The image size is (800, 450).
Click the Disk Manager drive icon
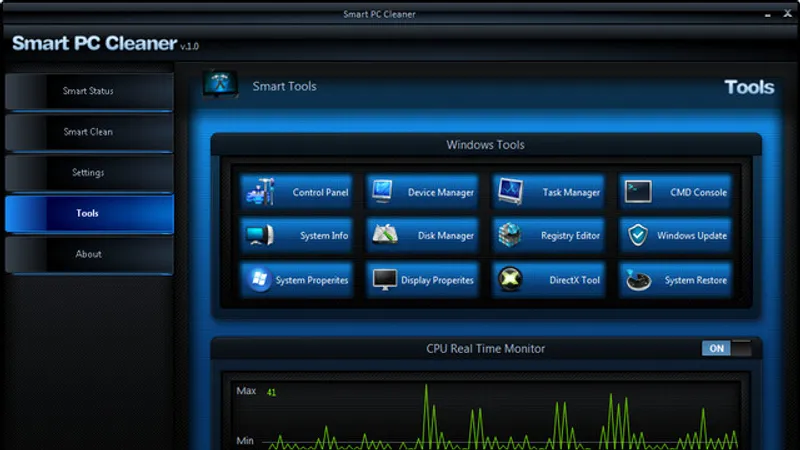385,235
